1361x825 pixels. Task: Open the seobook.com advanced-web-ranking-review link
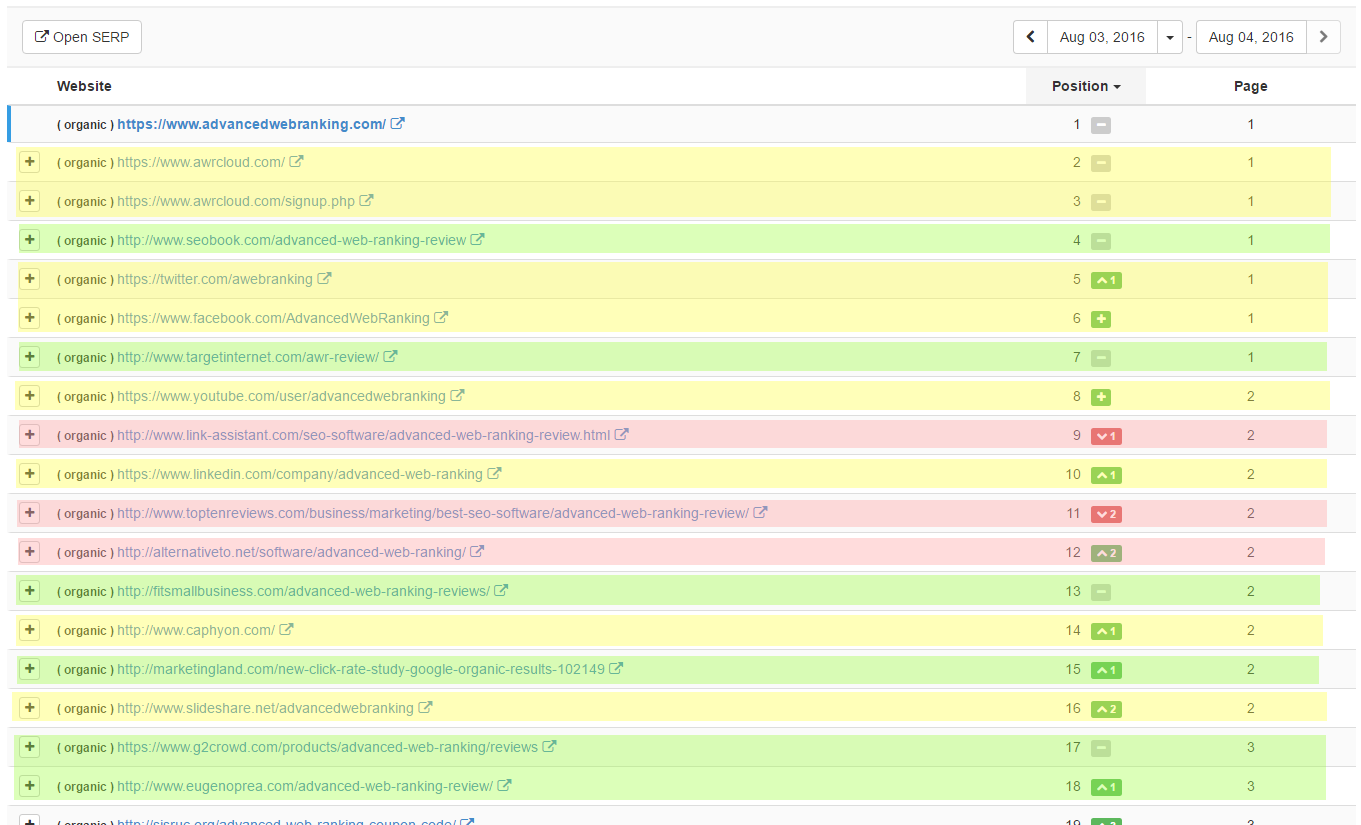coord(291,240)
